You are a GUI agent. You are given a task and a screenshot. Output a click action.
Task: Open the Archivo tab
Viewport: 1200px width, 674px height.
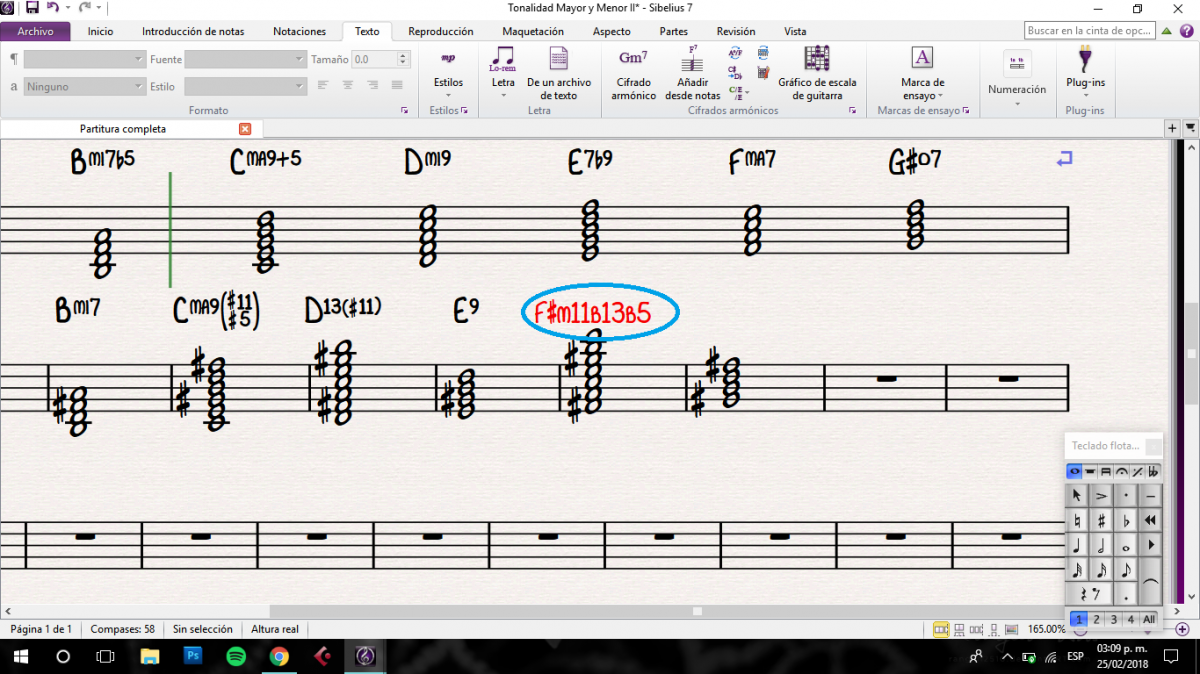pos(35,31)
